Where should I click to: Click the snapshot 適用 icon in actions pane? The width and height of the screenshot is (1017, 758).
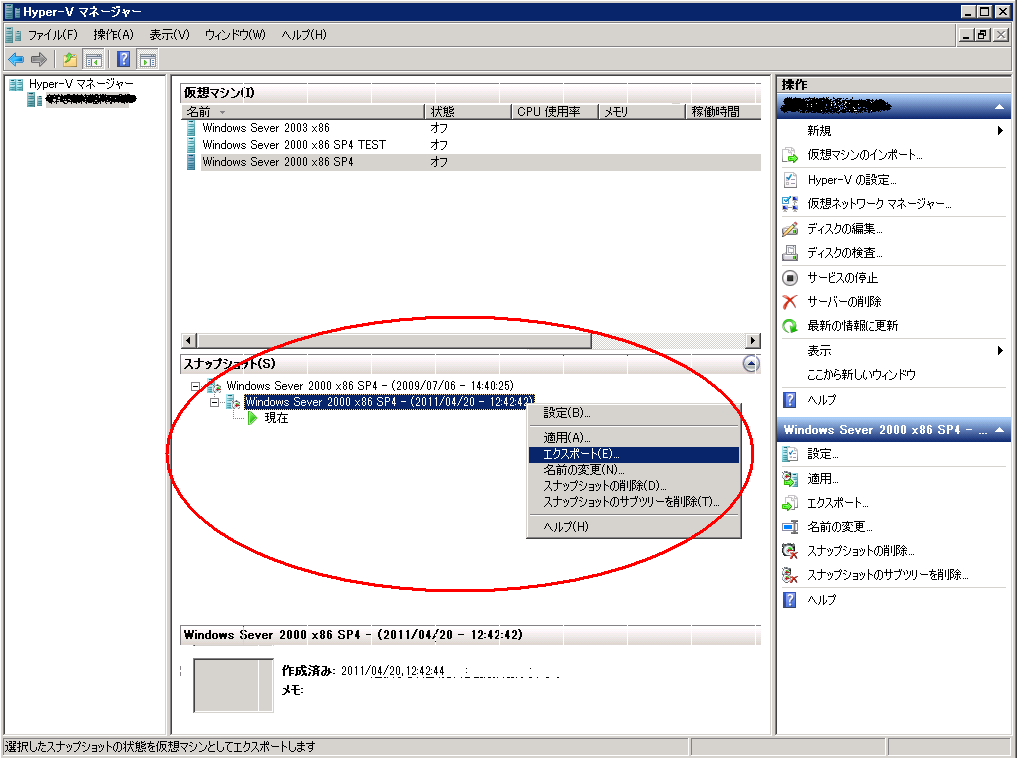(x=789, y=479)
